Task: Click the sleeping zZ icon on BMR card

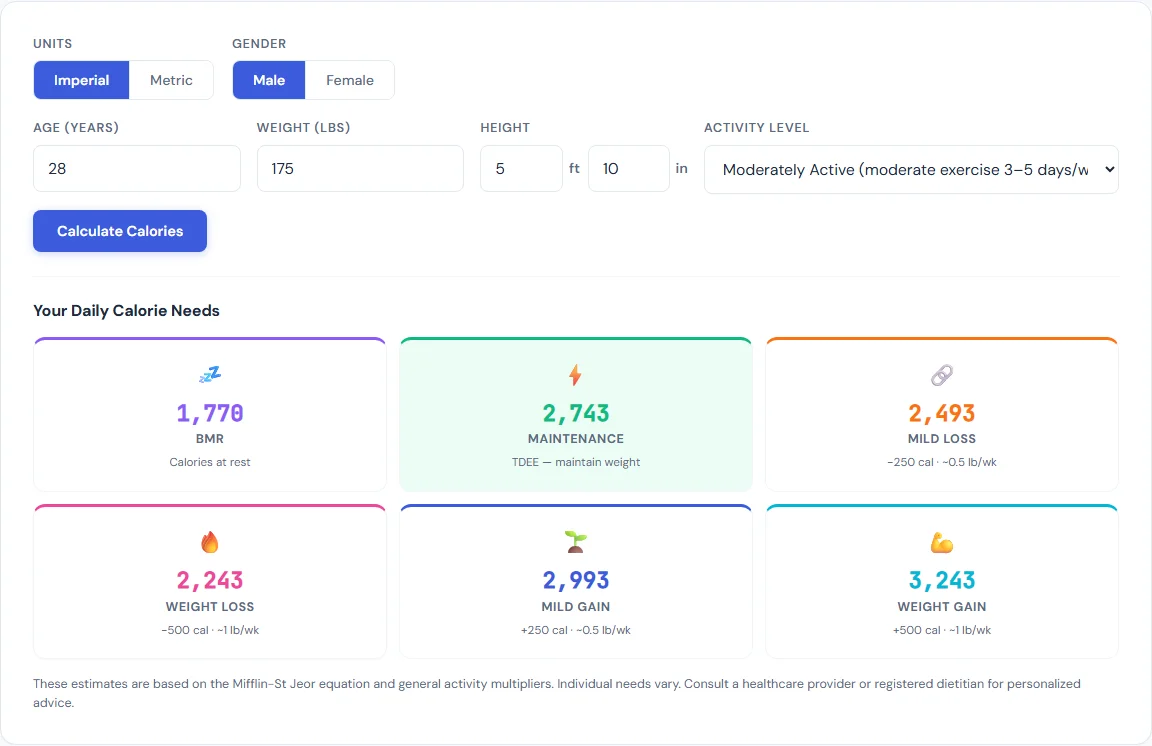Action: pyautogui.click(x=209, y=374)
